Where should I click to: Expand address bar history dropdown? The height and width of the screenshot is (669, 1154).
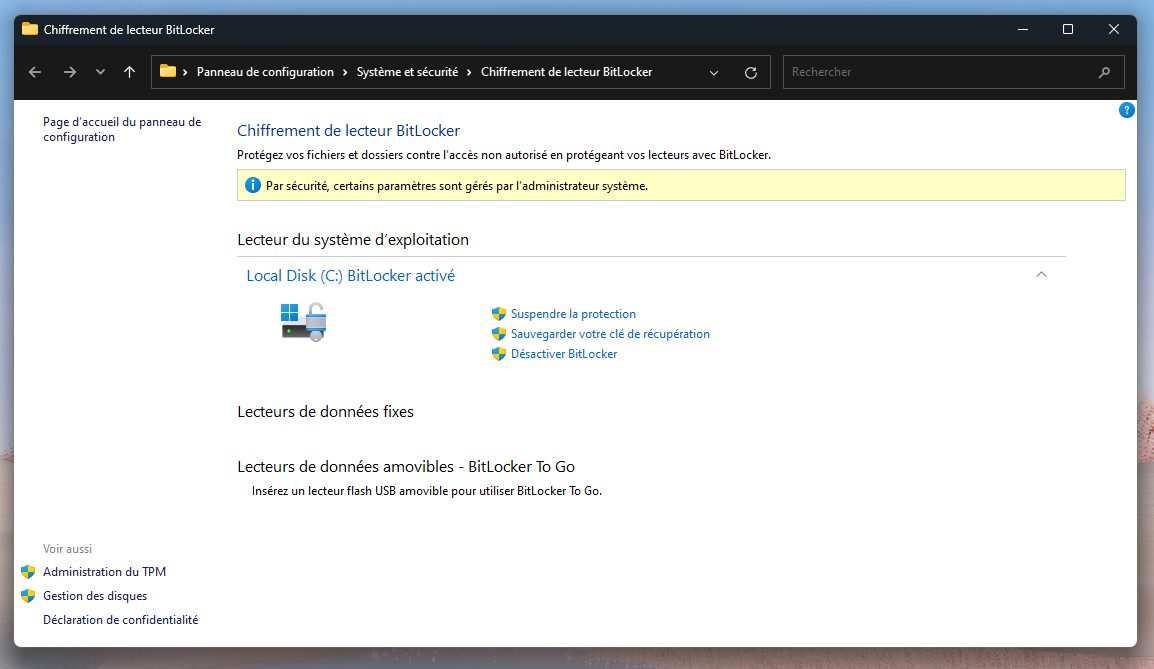pyautogui.click(x=713, y=72)
